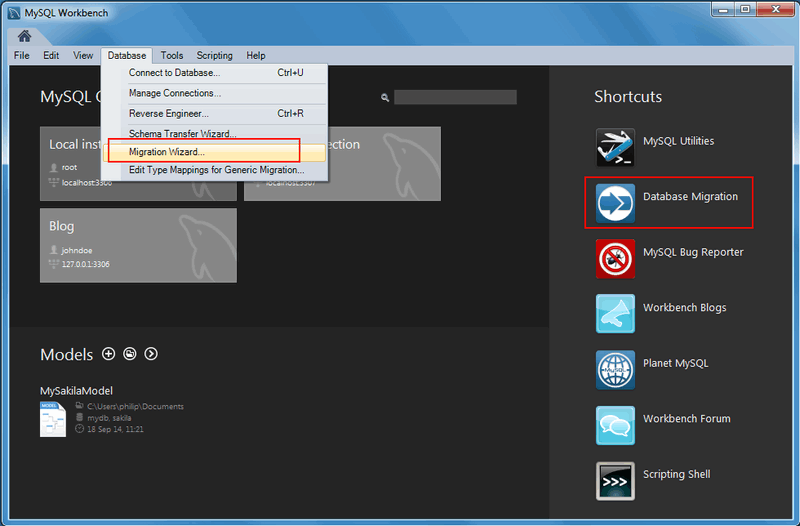
Task: Open Workbench Forum chat bubbles icon
Action: 615,425
